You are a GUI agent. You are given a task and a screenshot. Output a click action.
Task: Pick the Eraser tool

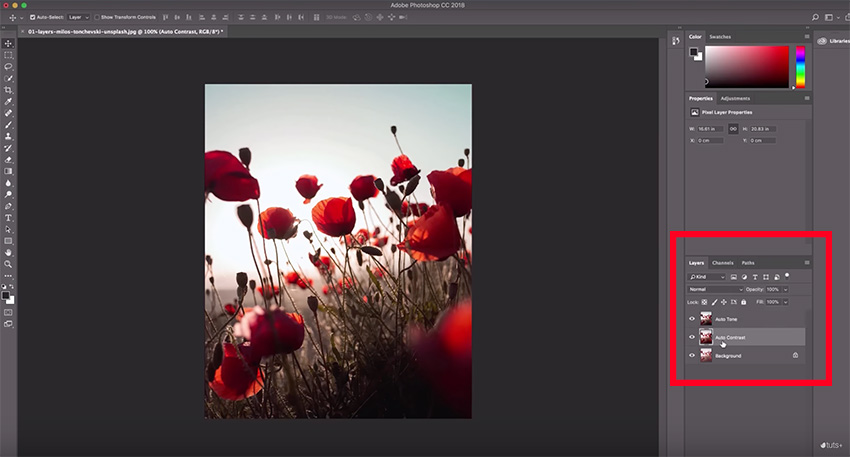(9, 159)
